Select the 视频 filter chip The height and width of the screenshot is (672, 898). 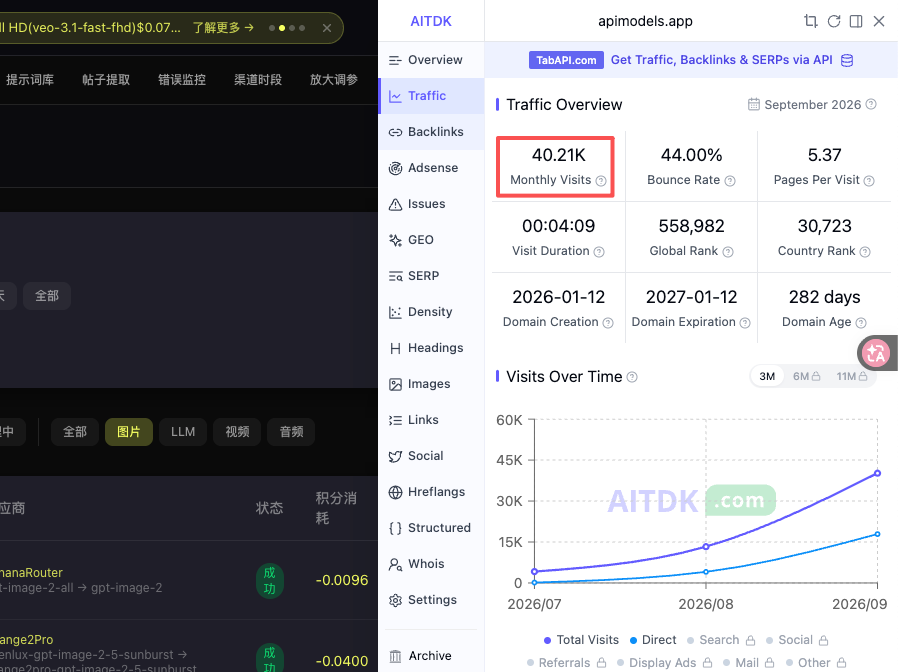[x=237, y=432]
